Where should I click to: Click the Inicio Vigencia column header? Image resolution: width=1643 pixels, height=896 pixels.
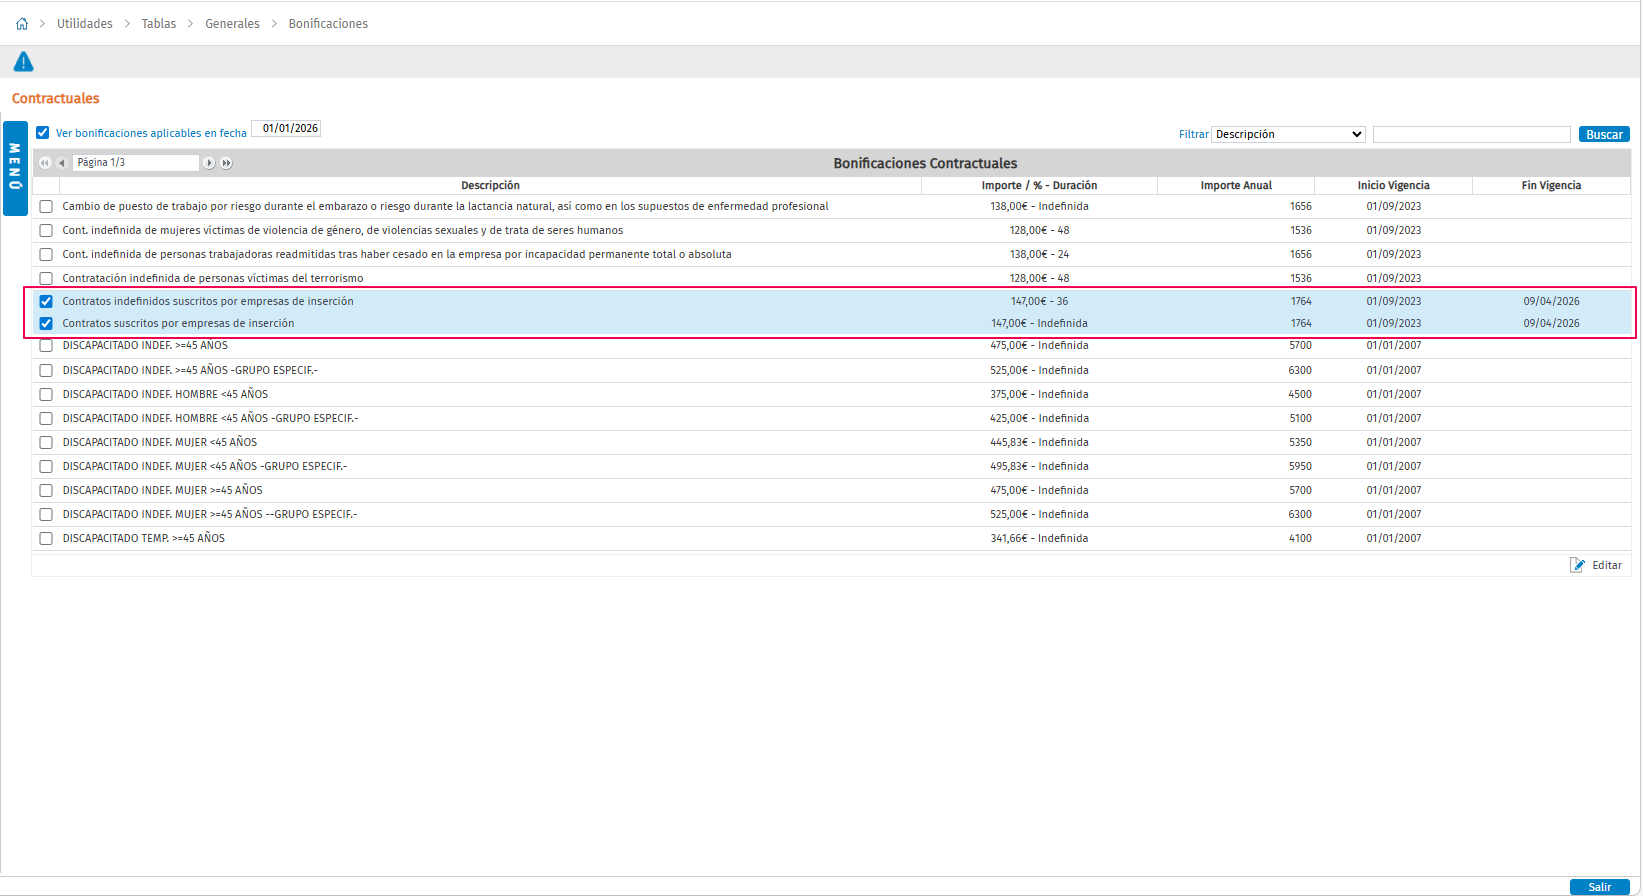(1393, 186)
